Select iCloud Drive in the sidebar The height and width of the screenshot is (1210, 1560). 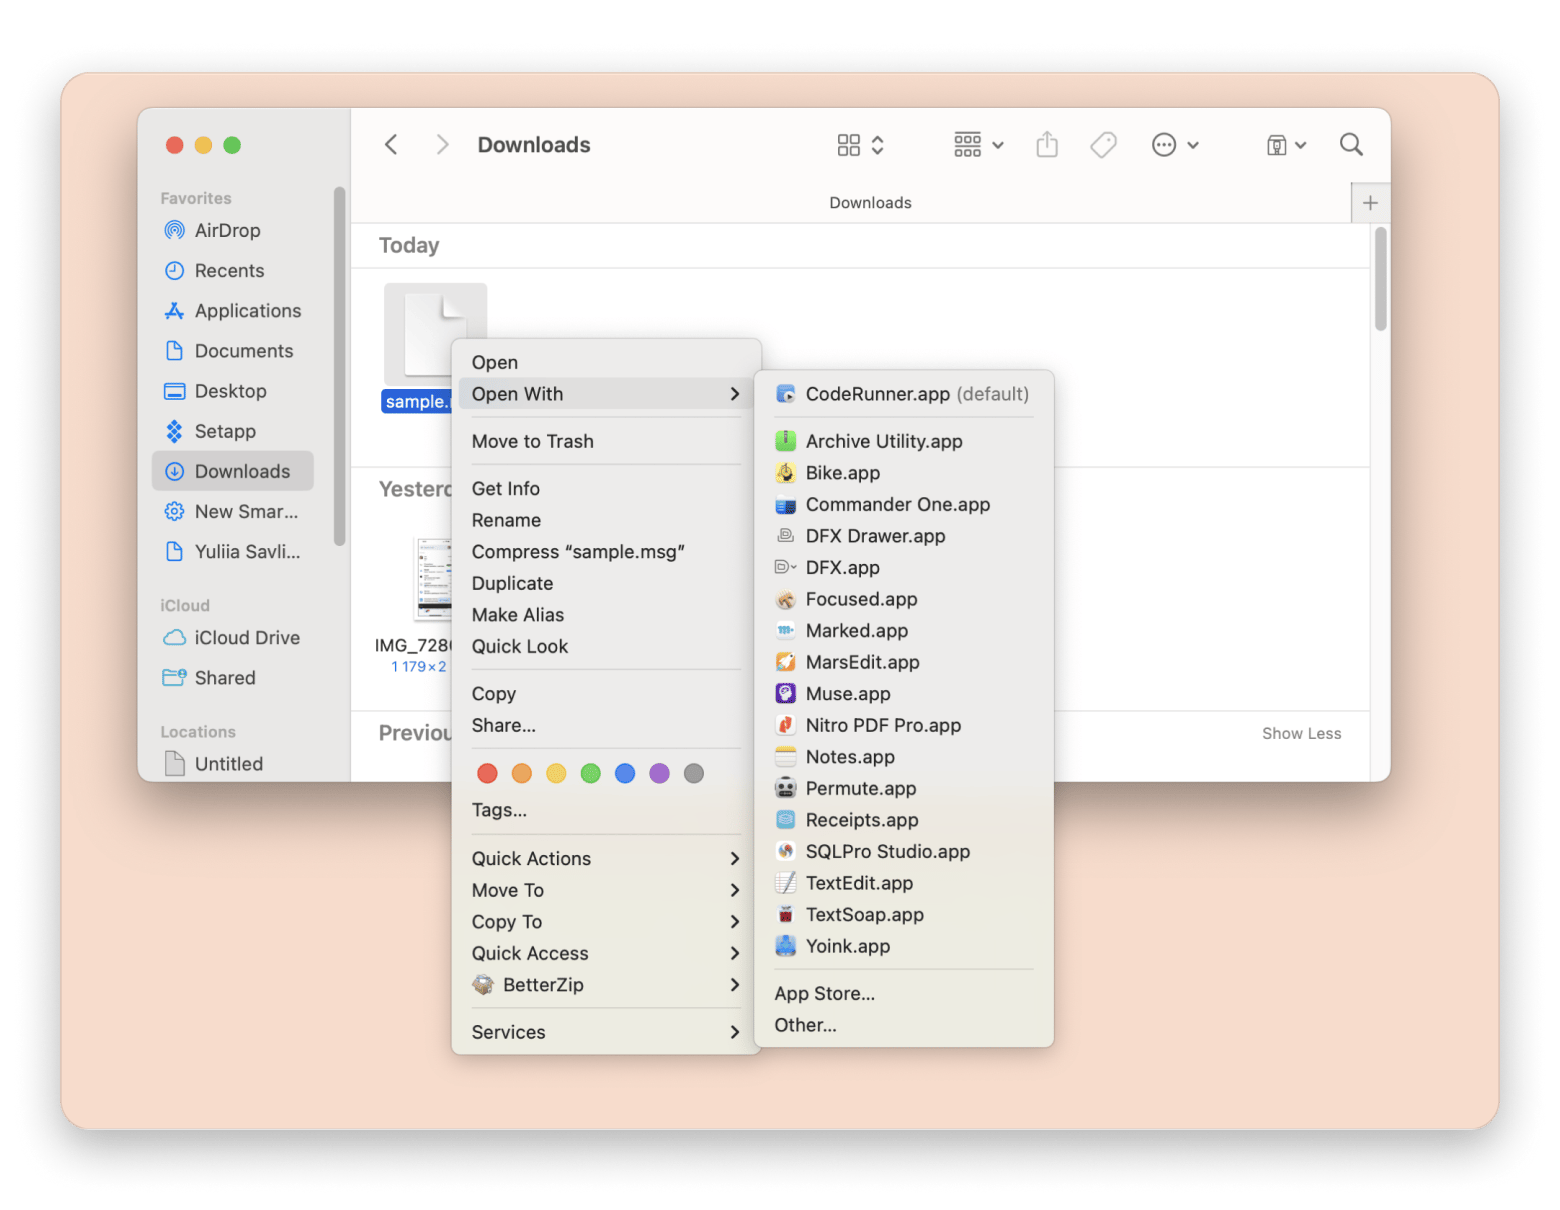[247, 637]
